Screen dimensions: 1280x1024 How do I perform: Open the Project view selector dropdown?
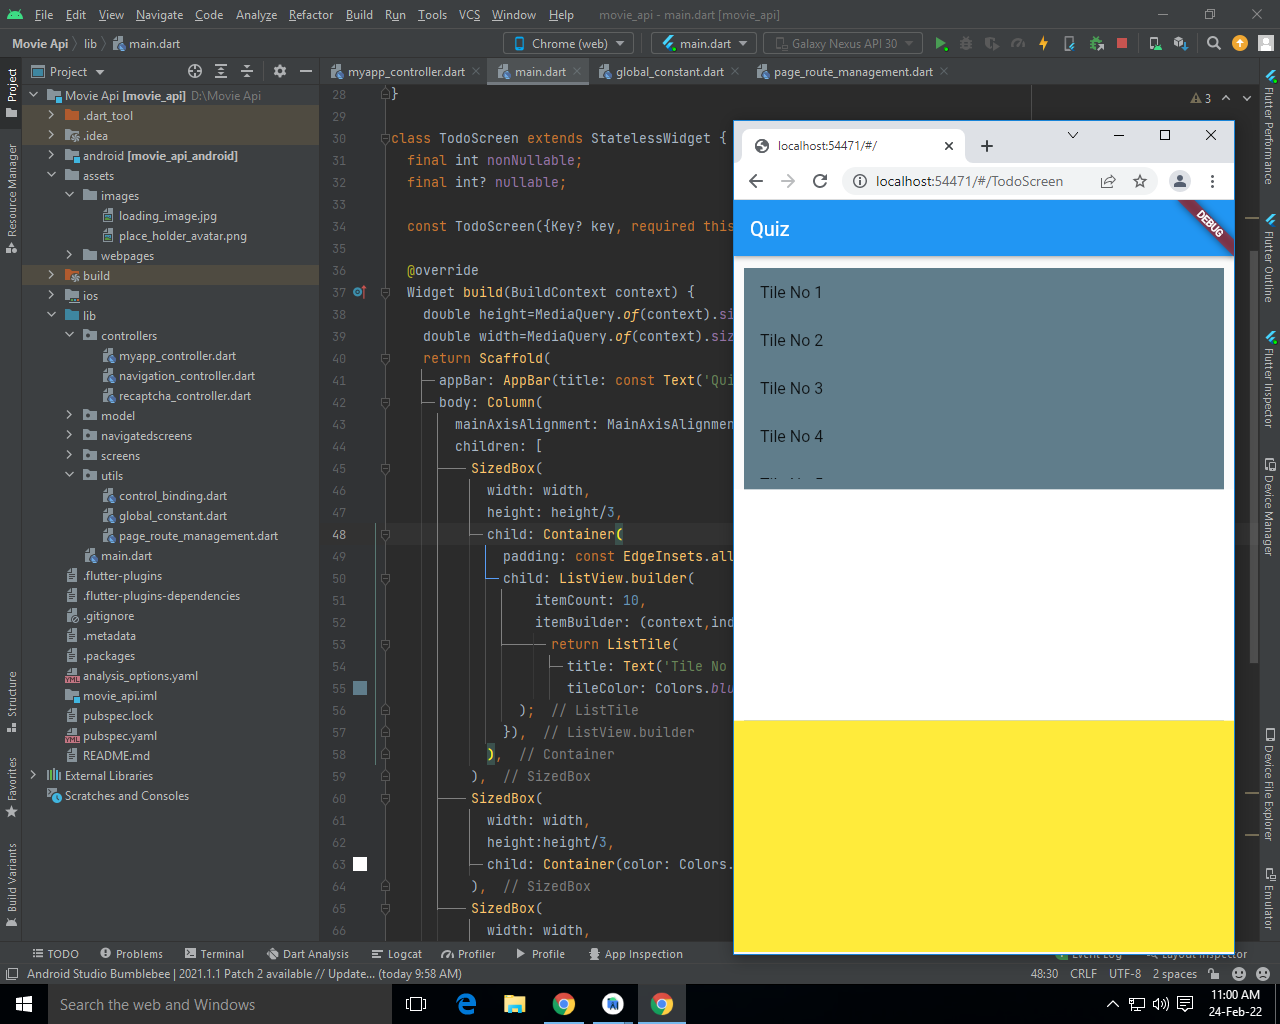(x=68, y=71)
